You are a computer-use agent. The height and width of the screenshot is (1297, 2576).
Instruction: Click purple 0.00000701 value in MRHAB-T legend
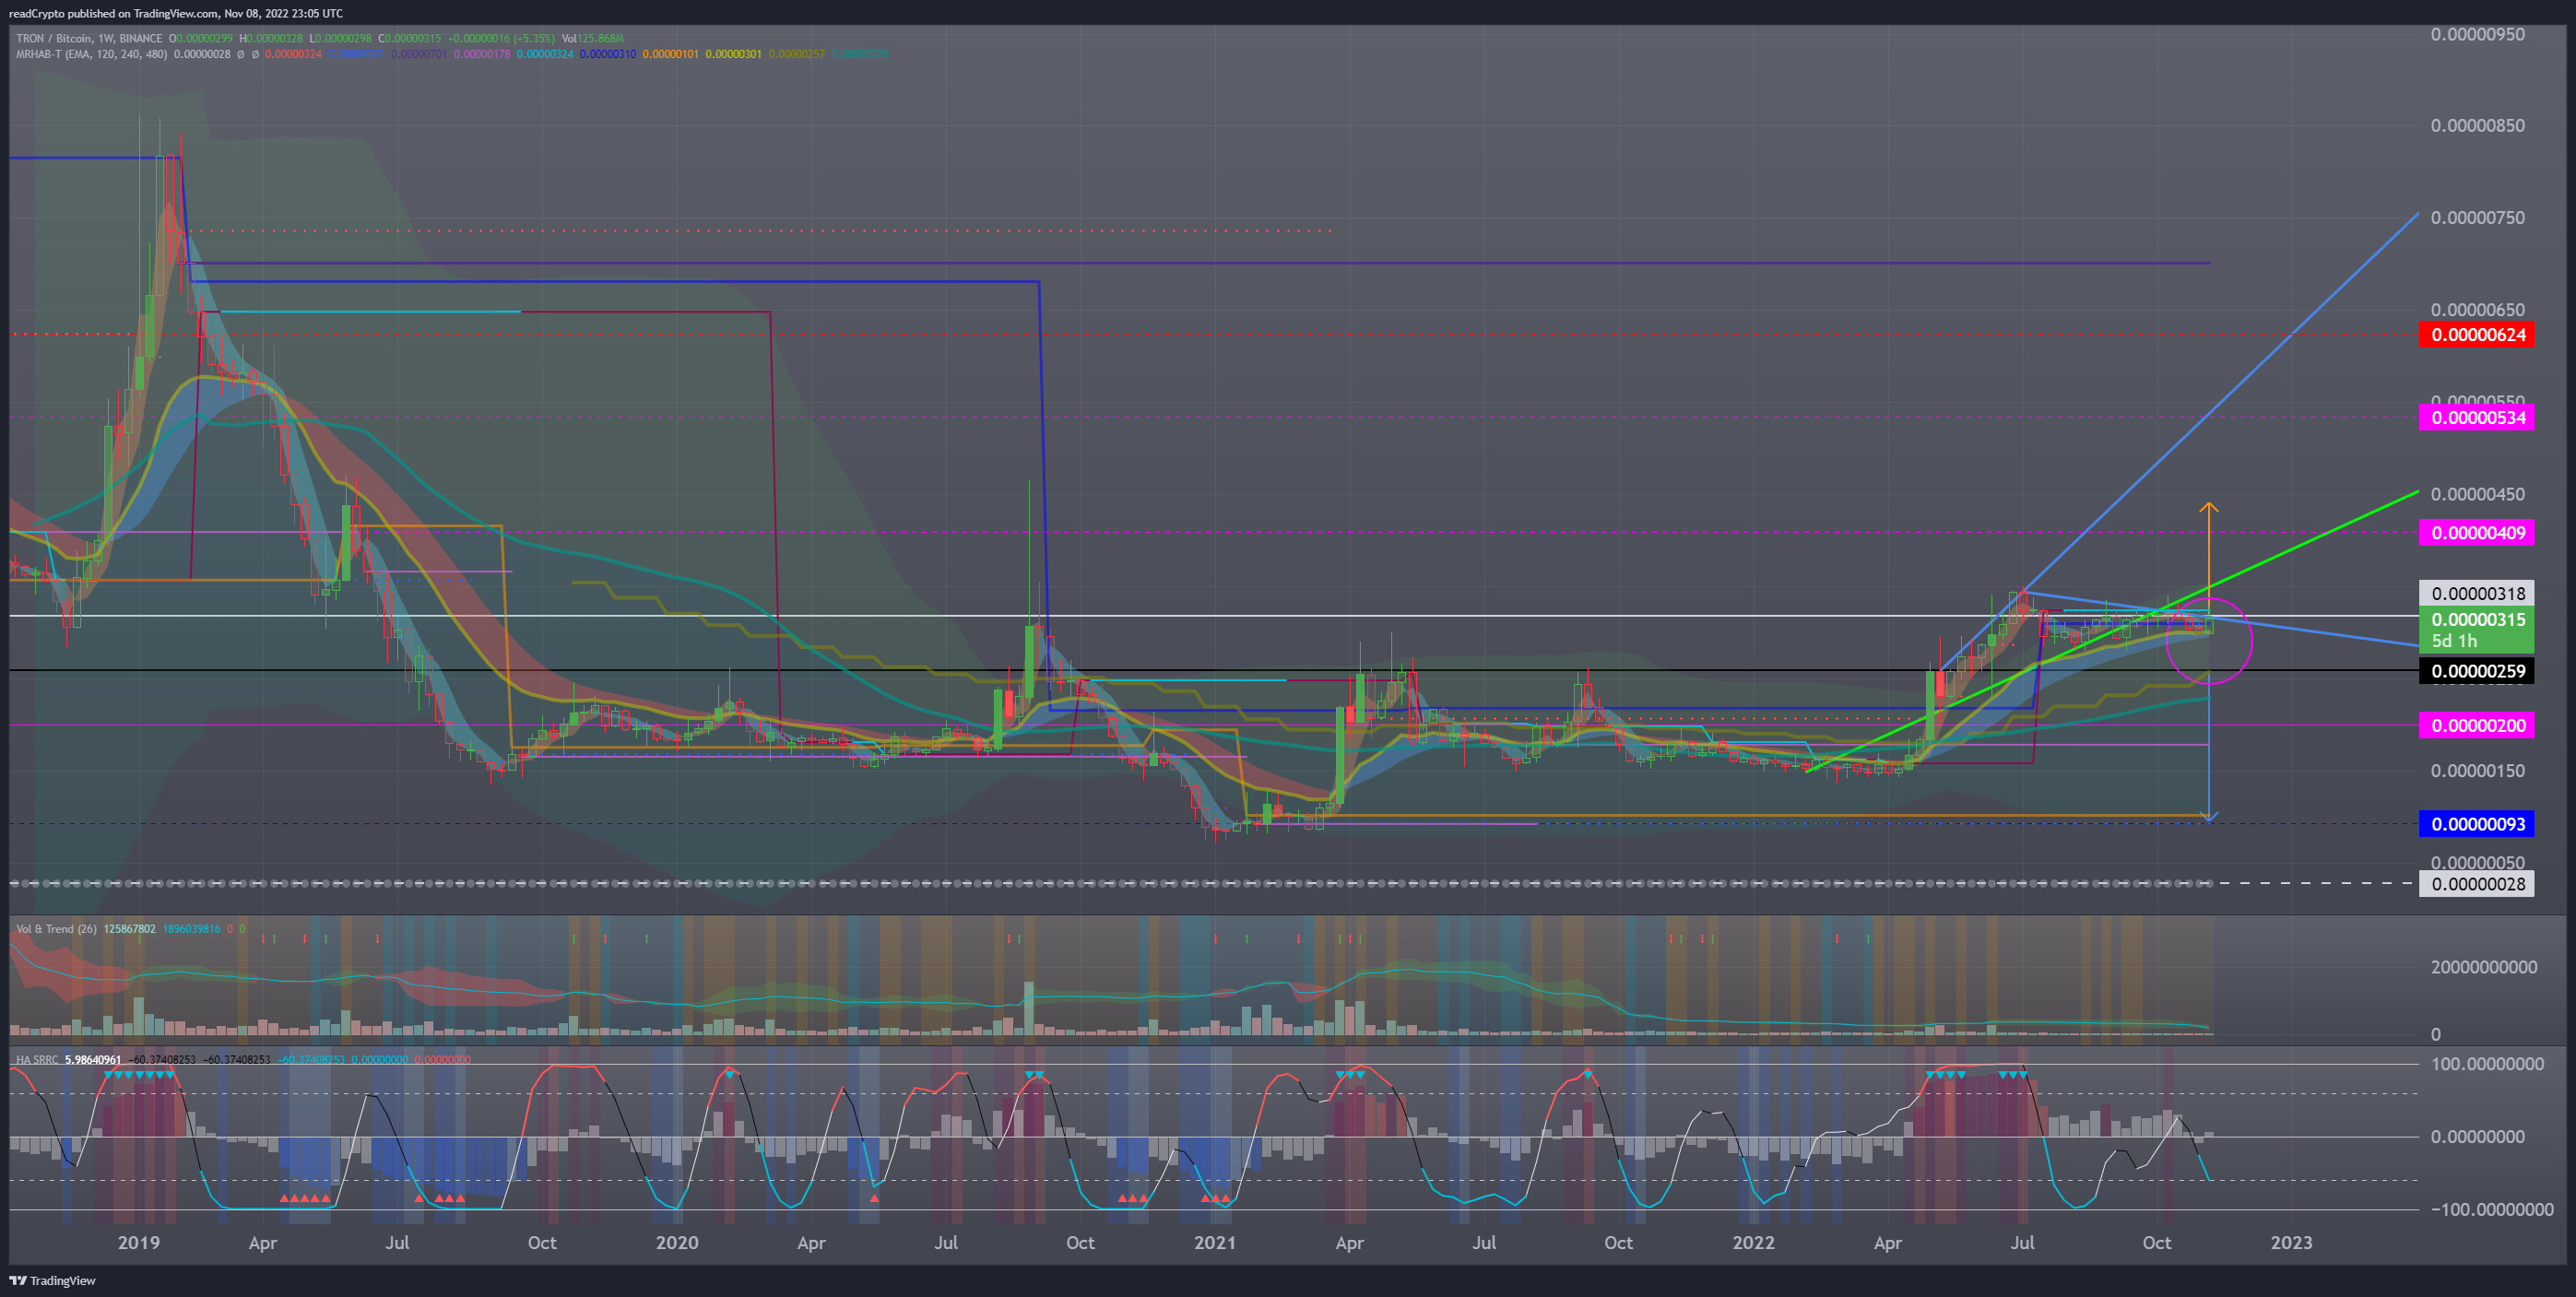419,54
